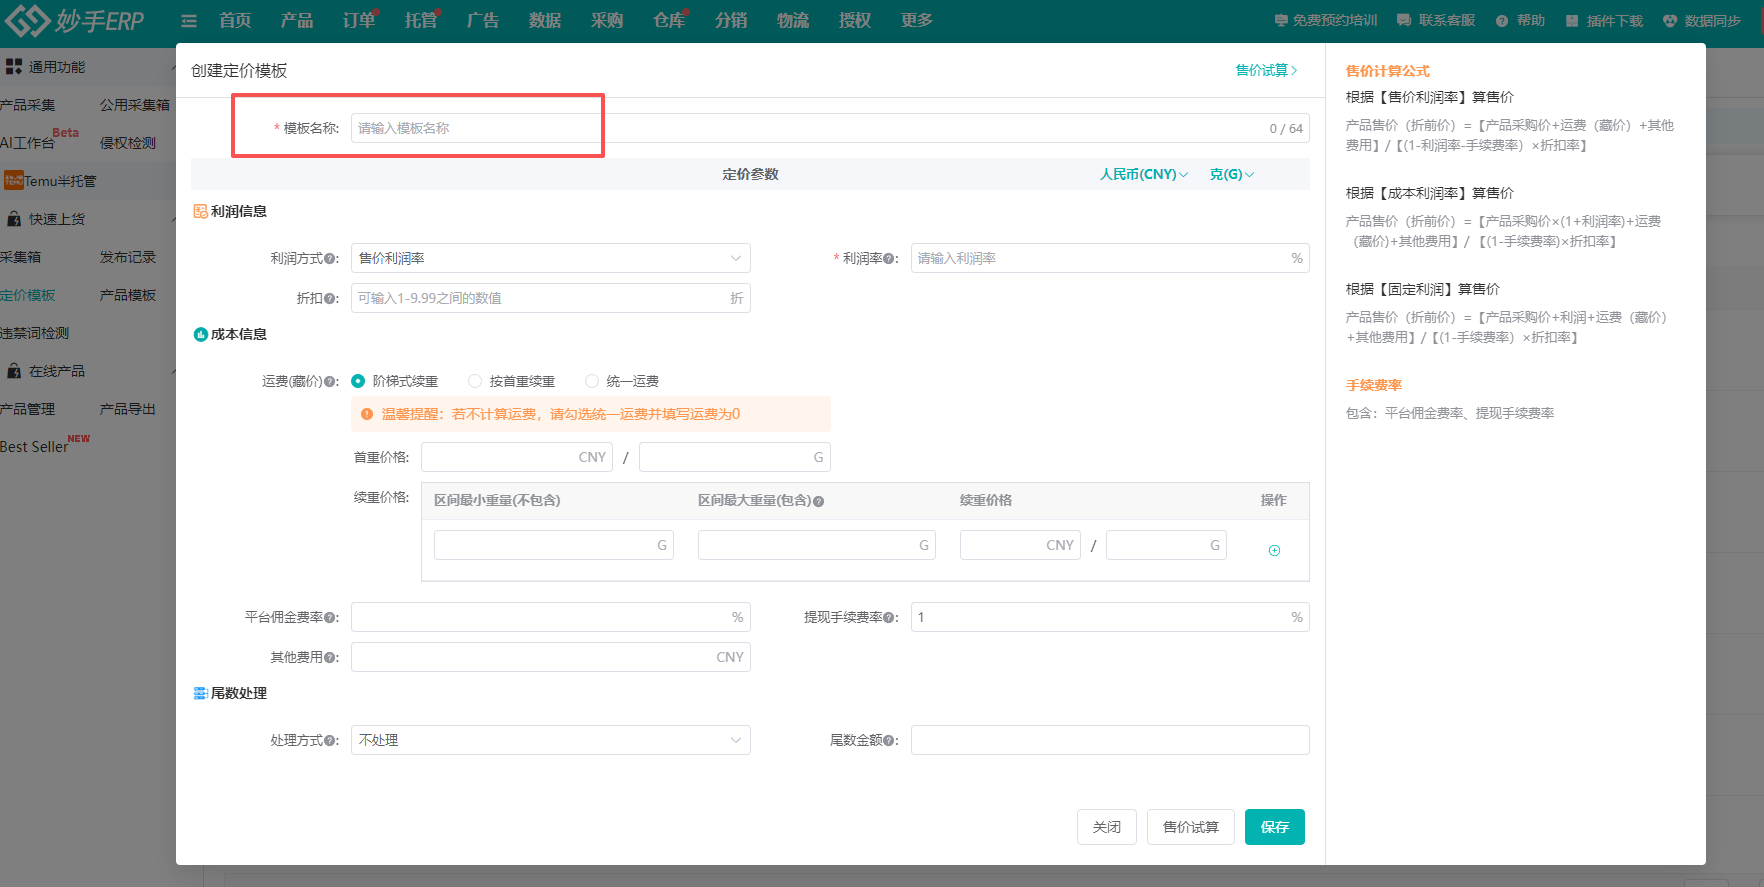Click the 联系客服 customer service icon
Image resolution: width=1764 pixels, height=887 pixels.
(1404, 21)
